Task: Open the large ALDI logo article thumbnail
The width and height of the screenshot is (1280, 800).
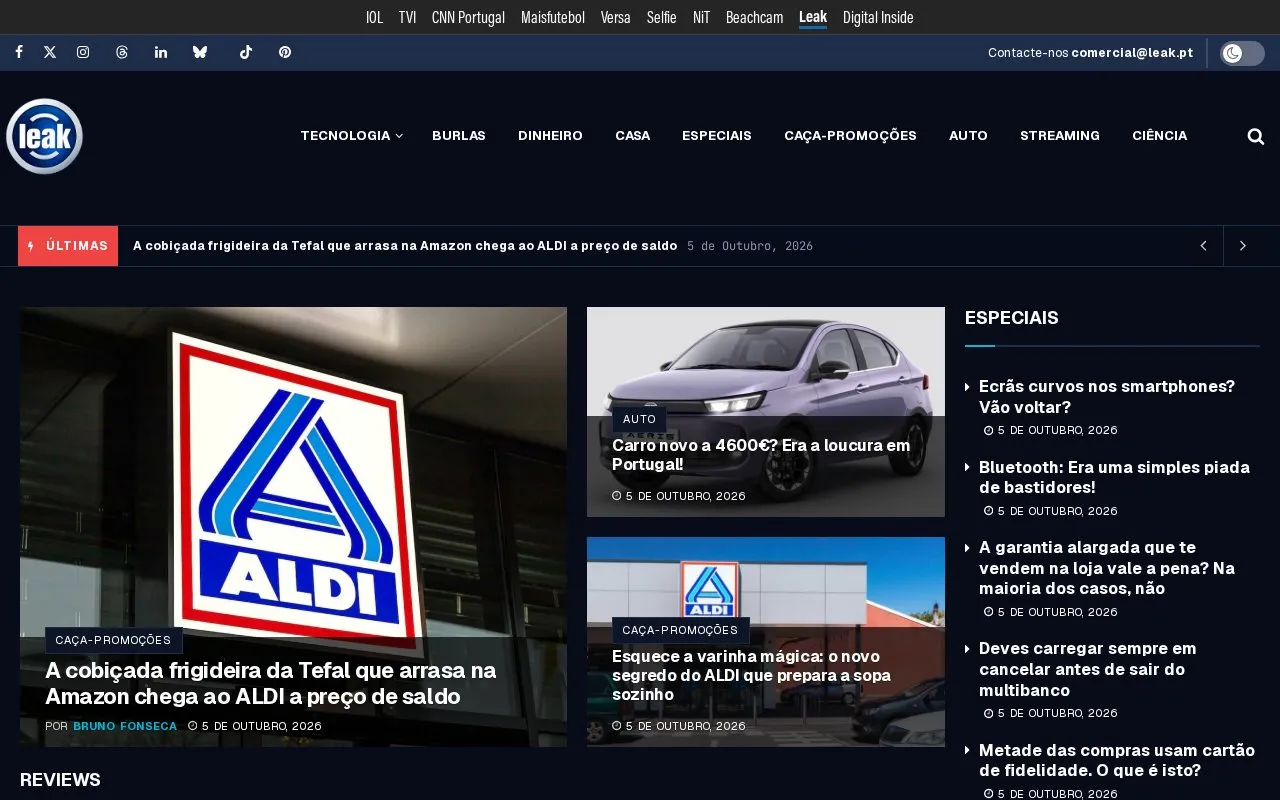Action: [293, 526]
